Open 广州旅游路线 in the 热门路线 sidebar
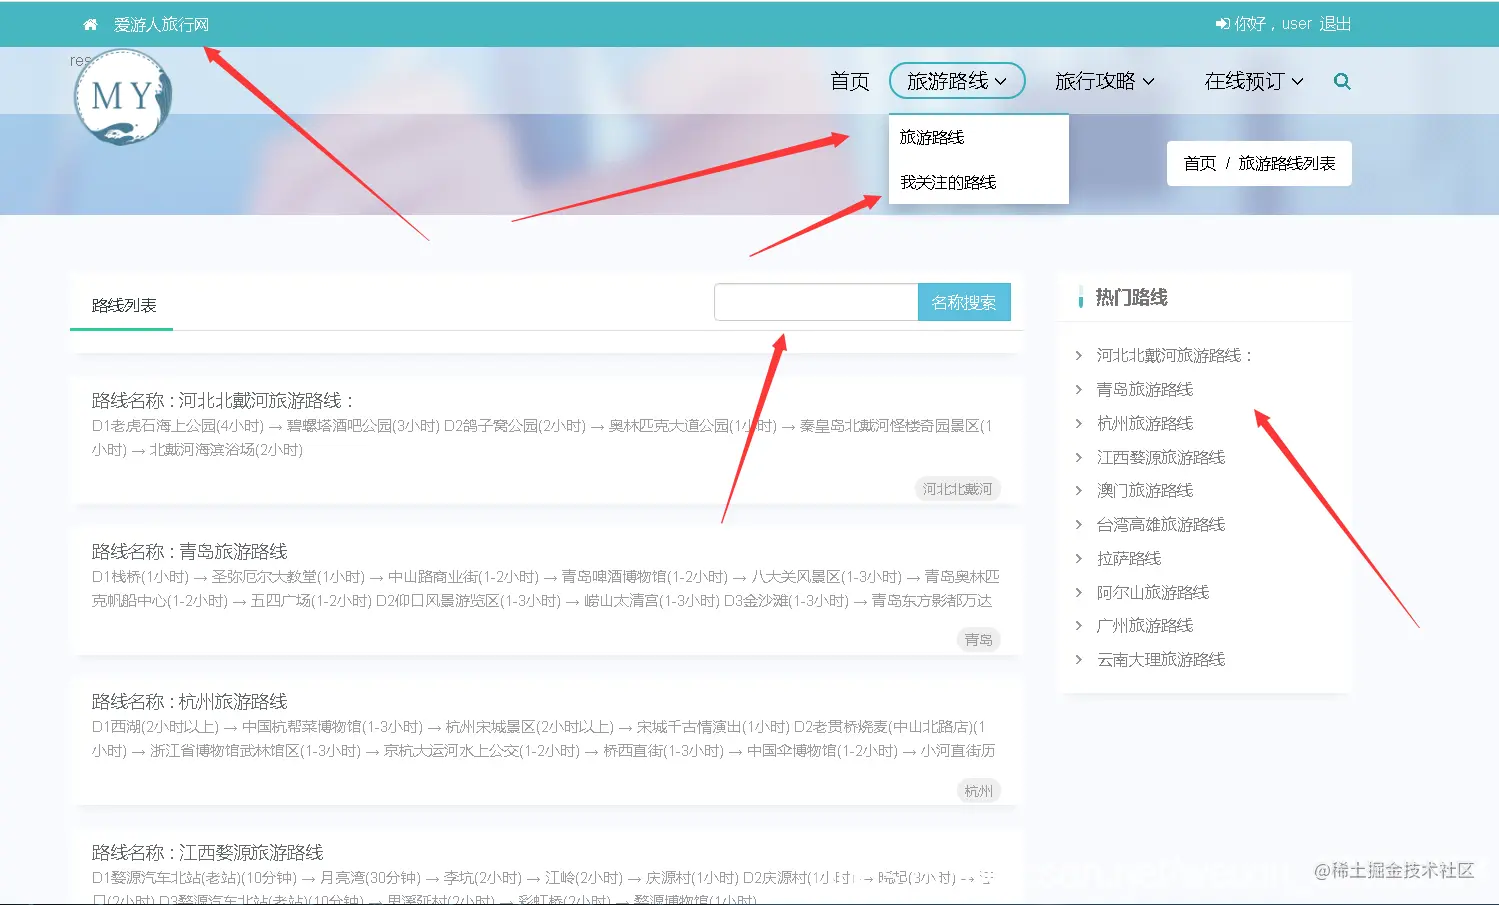 pyautogui.click(x=1145, y=625)
